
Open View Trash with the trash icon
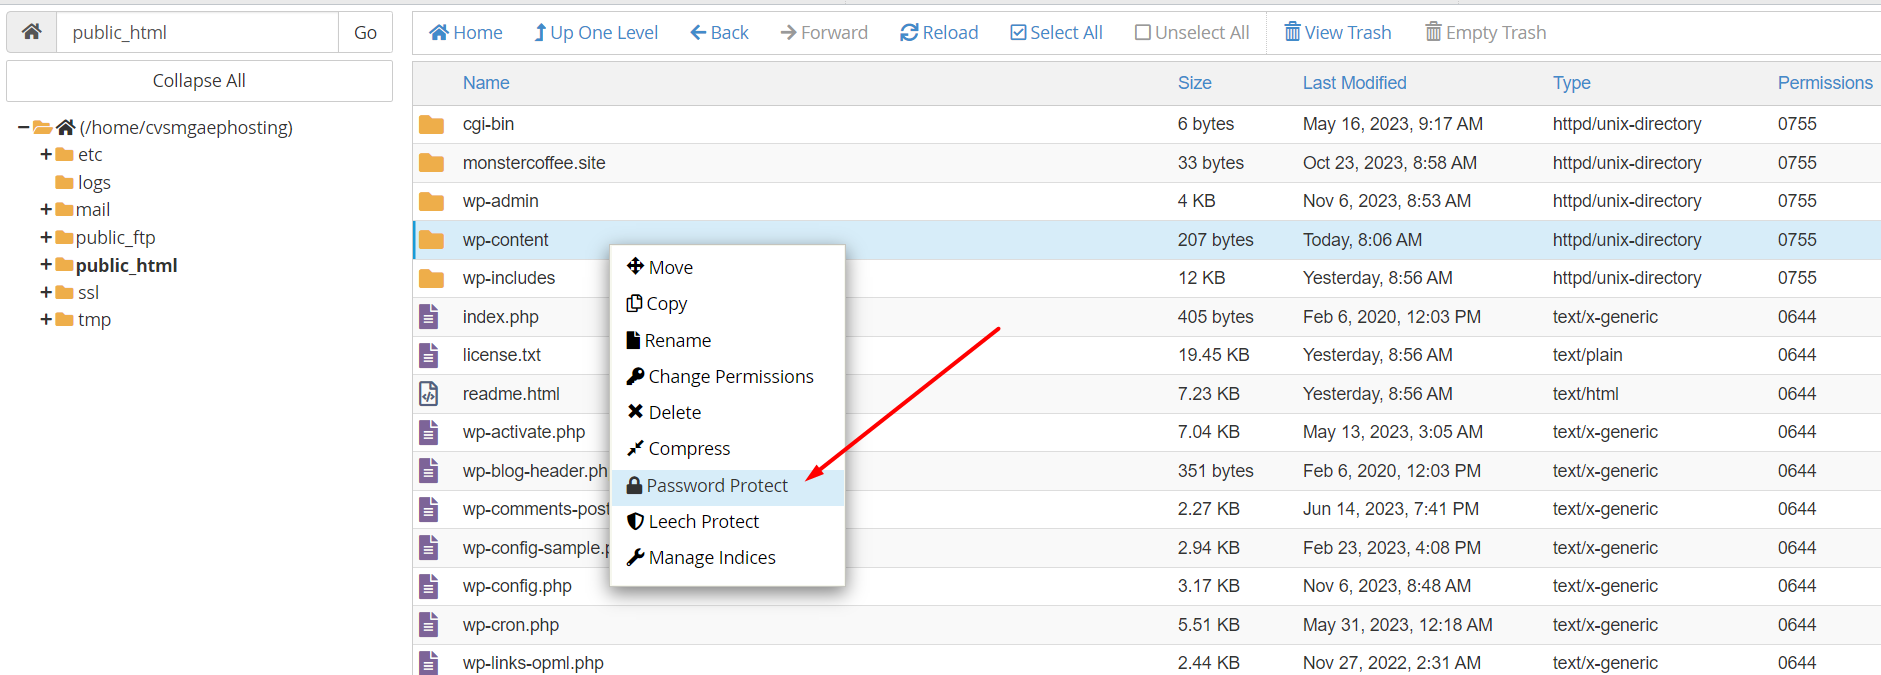coord(1293,32)
